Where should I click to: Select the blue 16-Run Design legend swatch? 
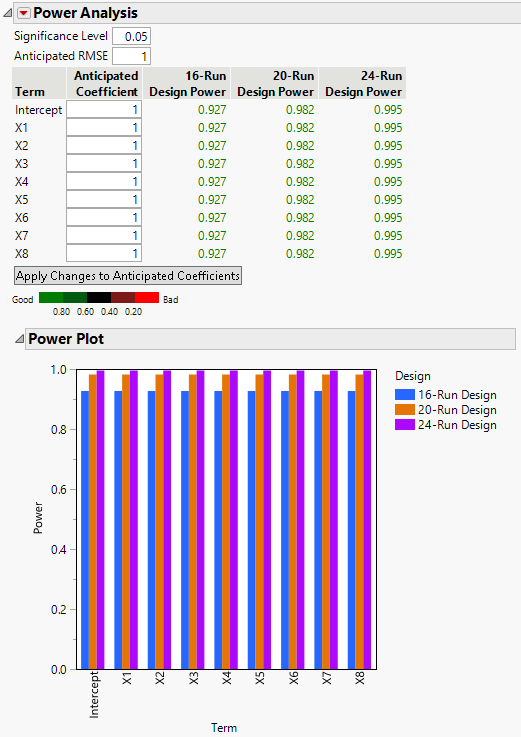click(x=404, y=394)
